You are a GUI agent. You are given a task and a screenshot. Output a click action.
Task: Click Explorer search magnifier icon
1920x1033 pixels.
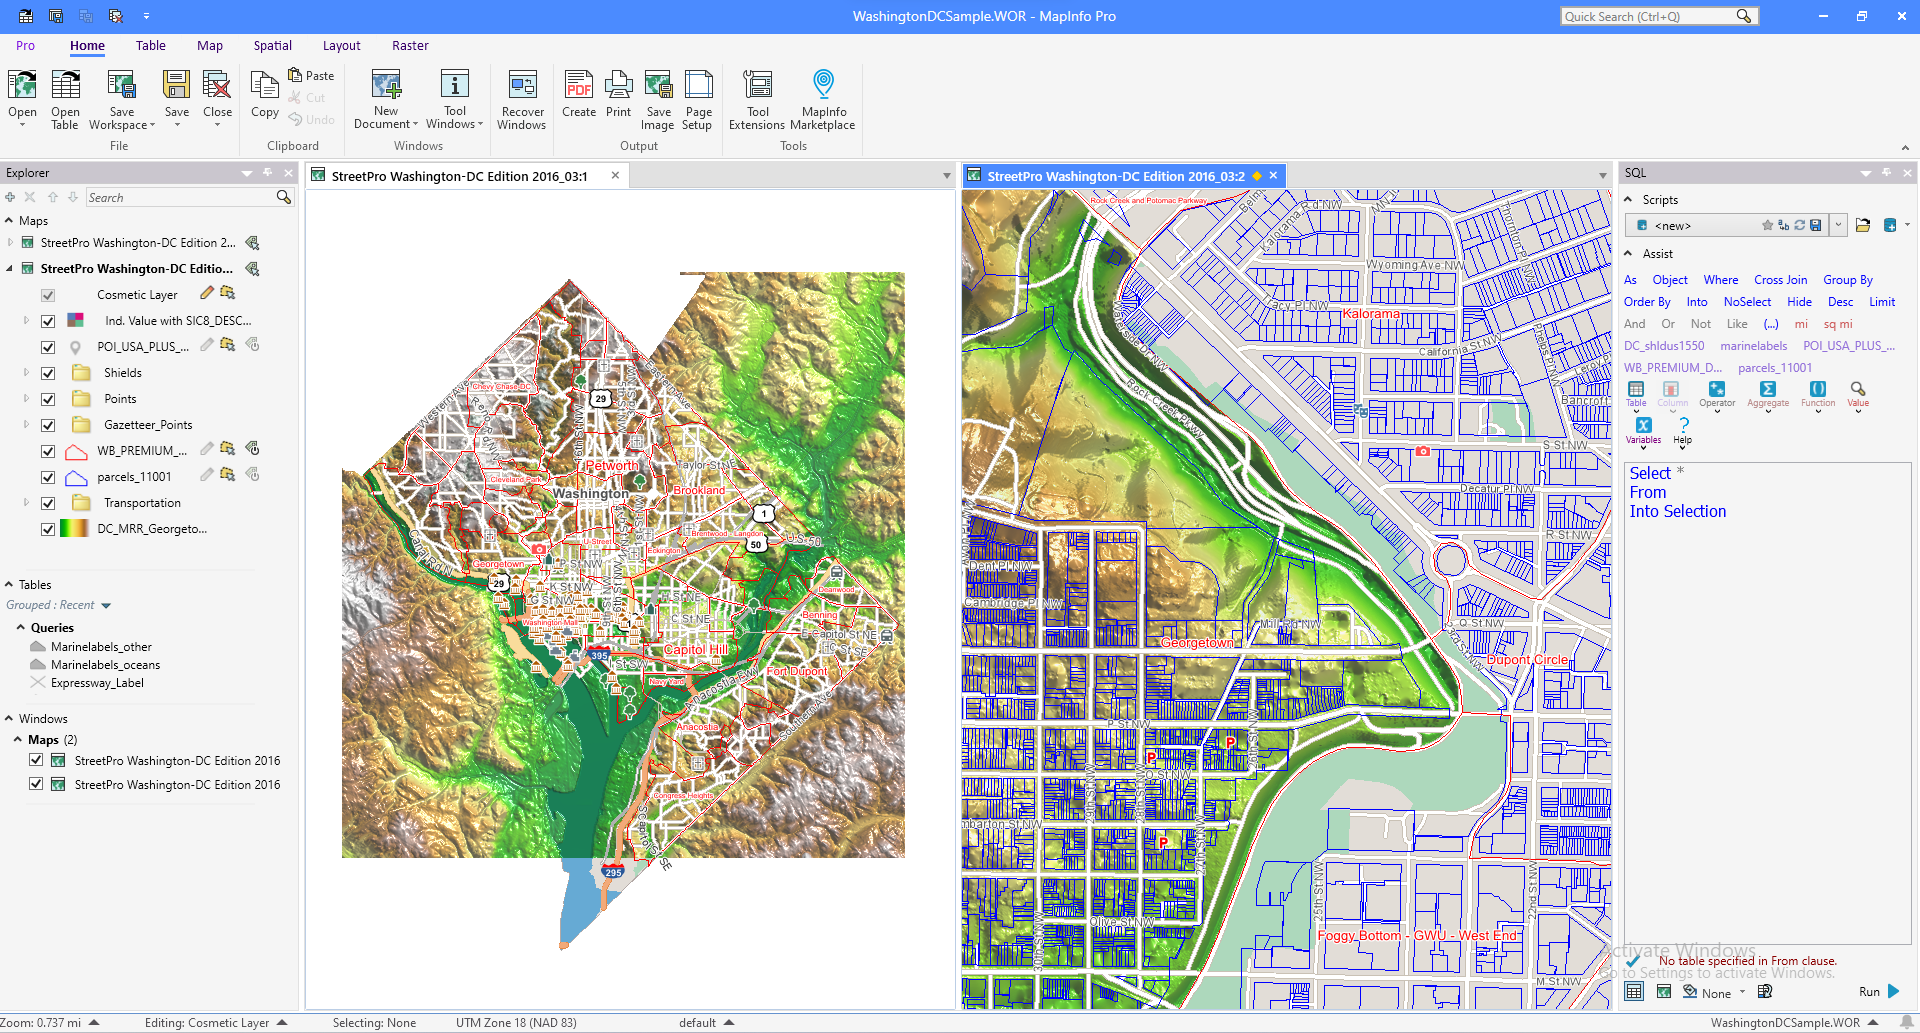(x=284, y=197)
